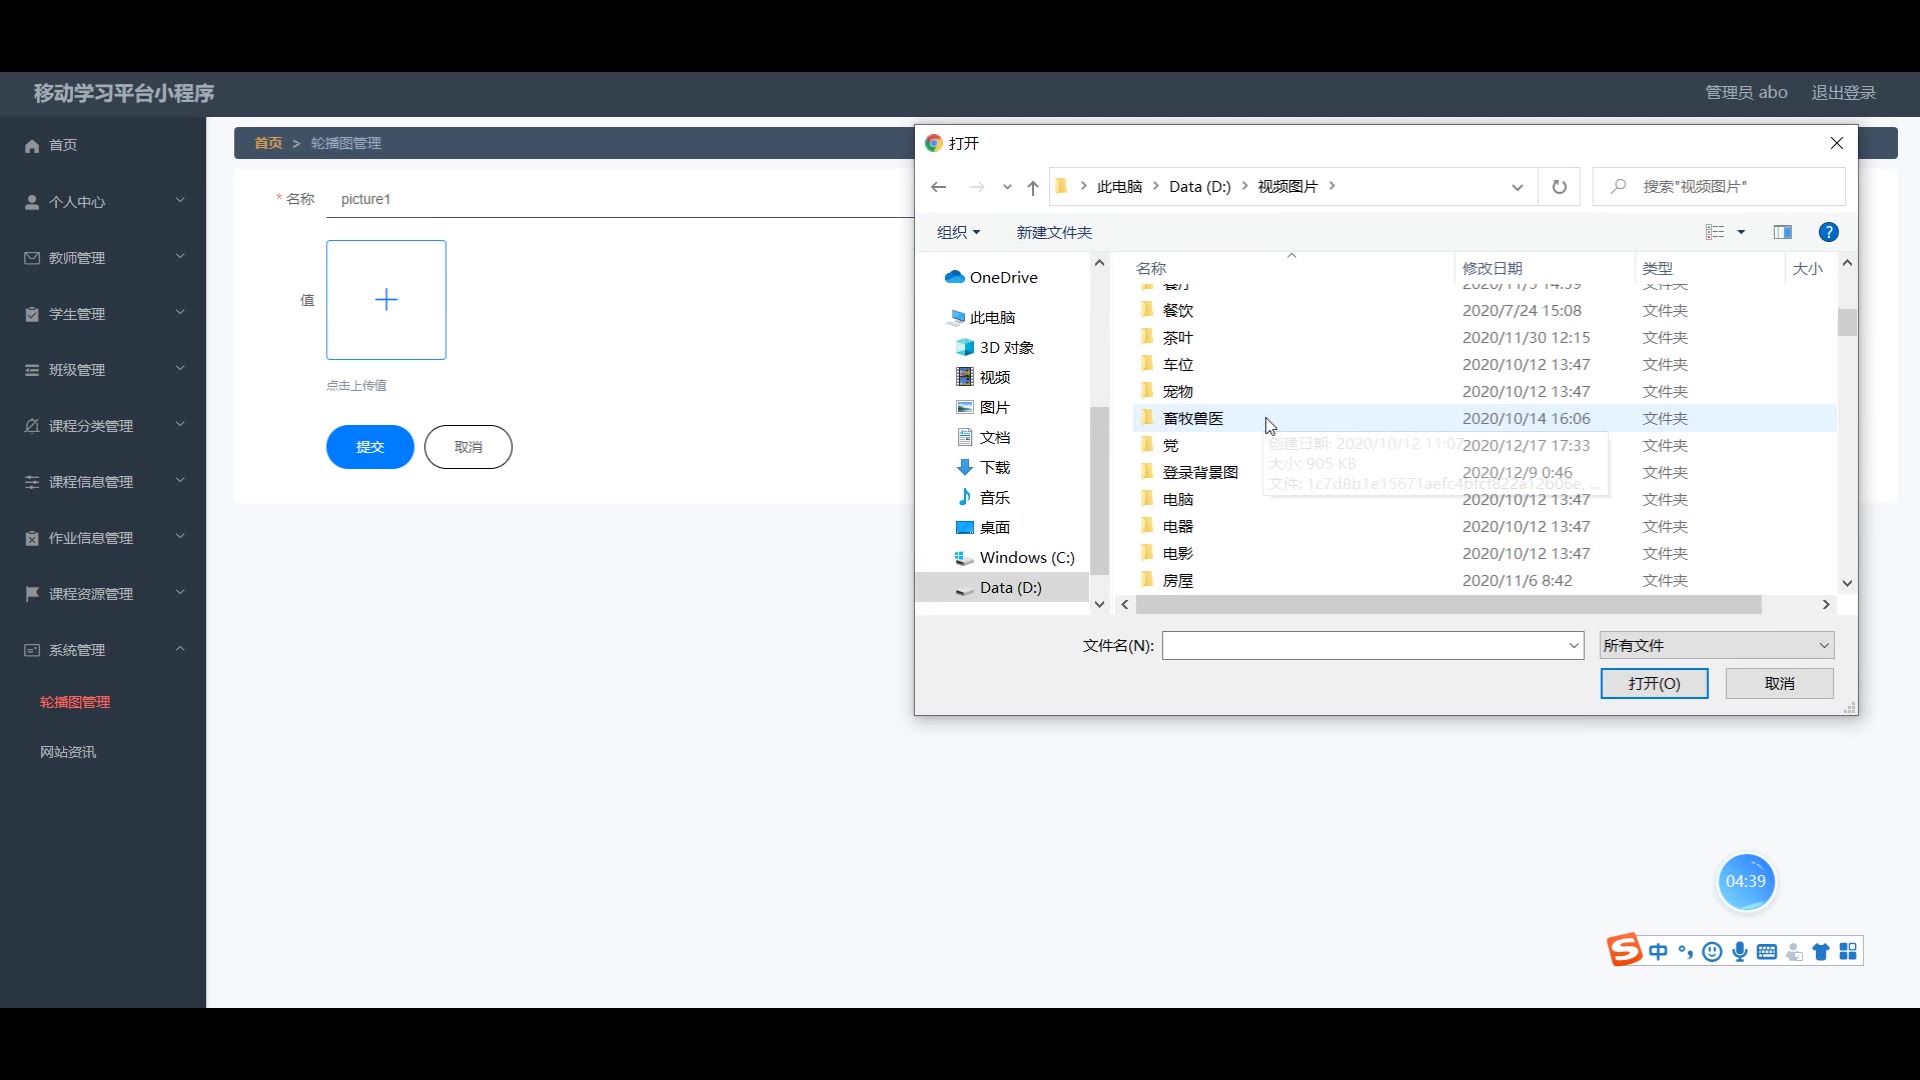
Task: Open the address bar history dropdown
Action: (x=1517, y=187)
